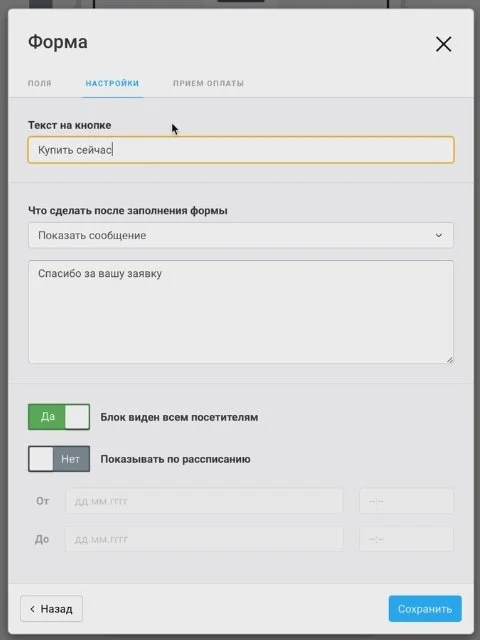
Task: Click the dropdown chevron arrow icon
Action: 439,236
